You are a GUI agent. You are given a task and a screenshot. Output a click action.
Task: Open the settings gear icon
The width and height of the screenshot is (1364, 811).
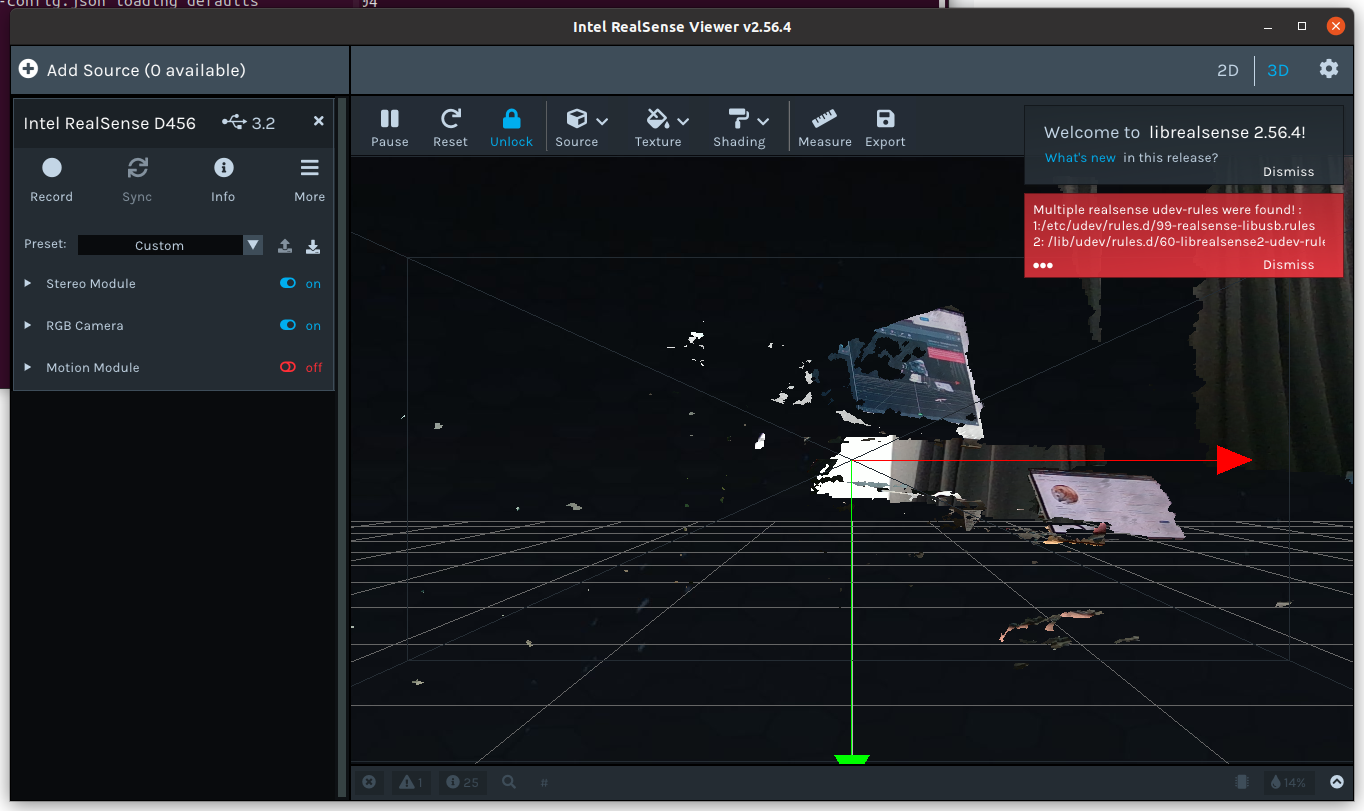1329,68
